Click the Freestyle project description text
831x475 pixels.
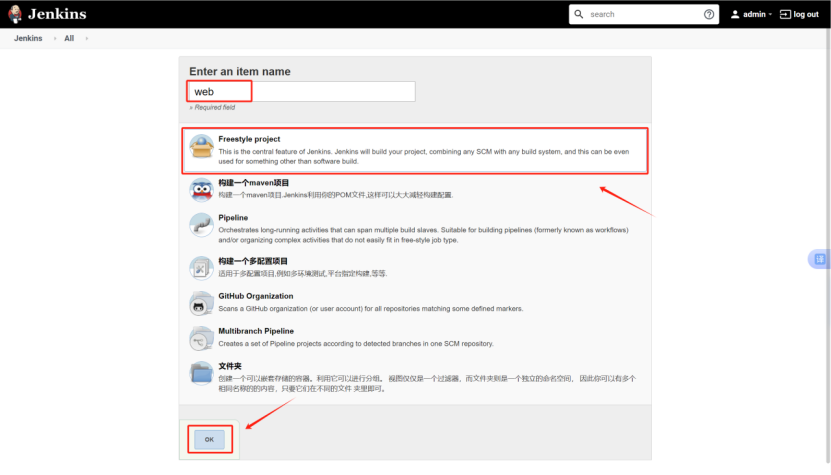click(424, 156)
